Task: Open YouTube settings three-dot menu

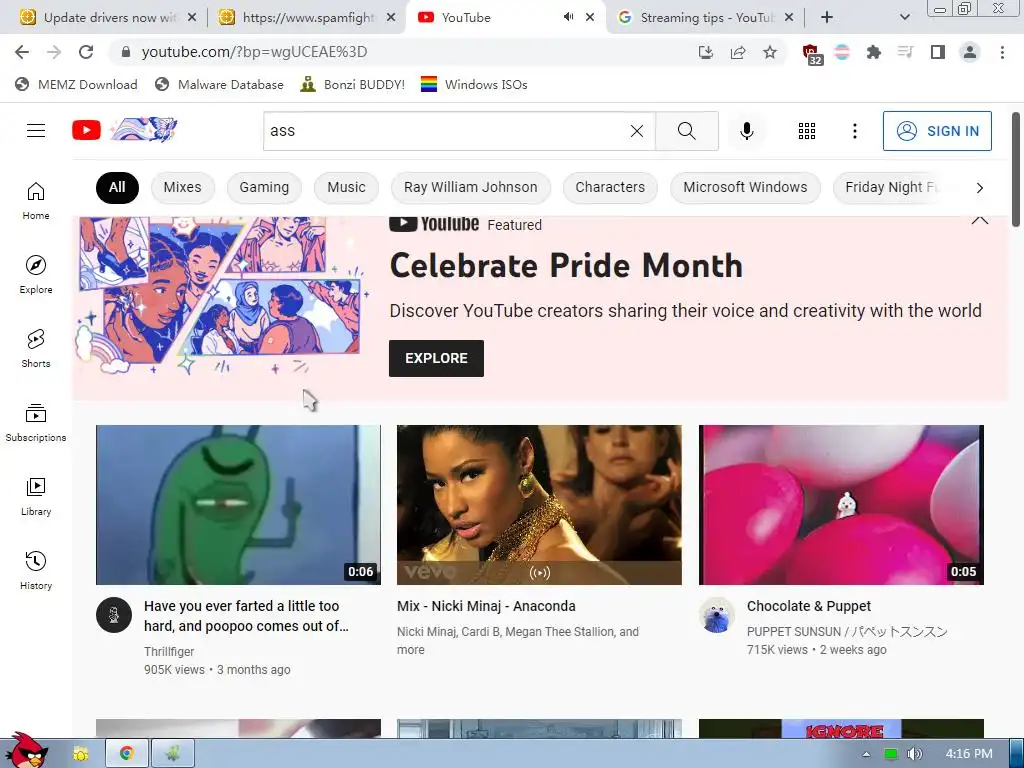Action: pyautogui.click(x=854, y=131)
